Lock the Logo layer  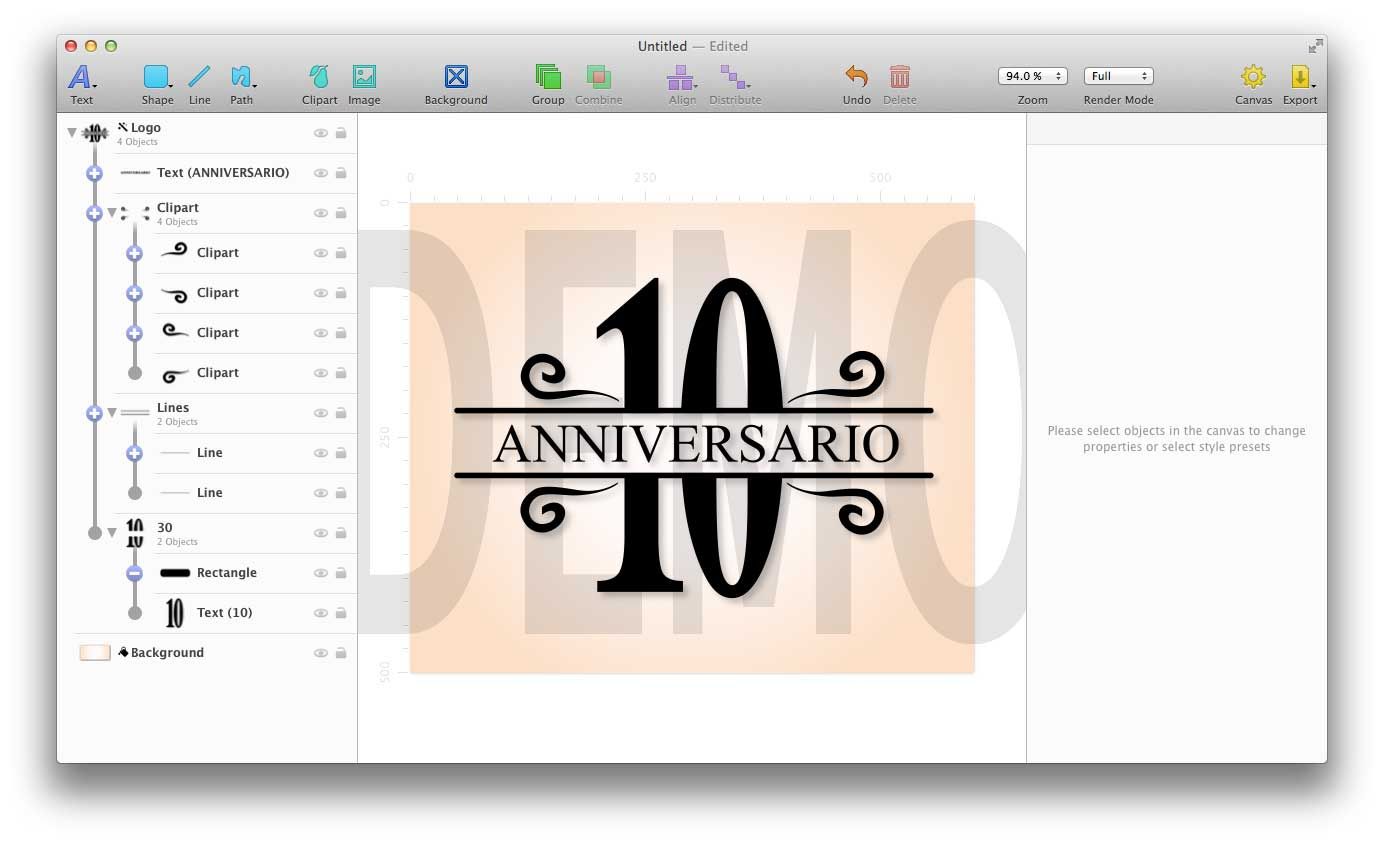(x=341, y=133)
